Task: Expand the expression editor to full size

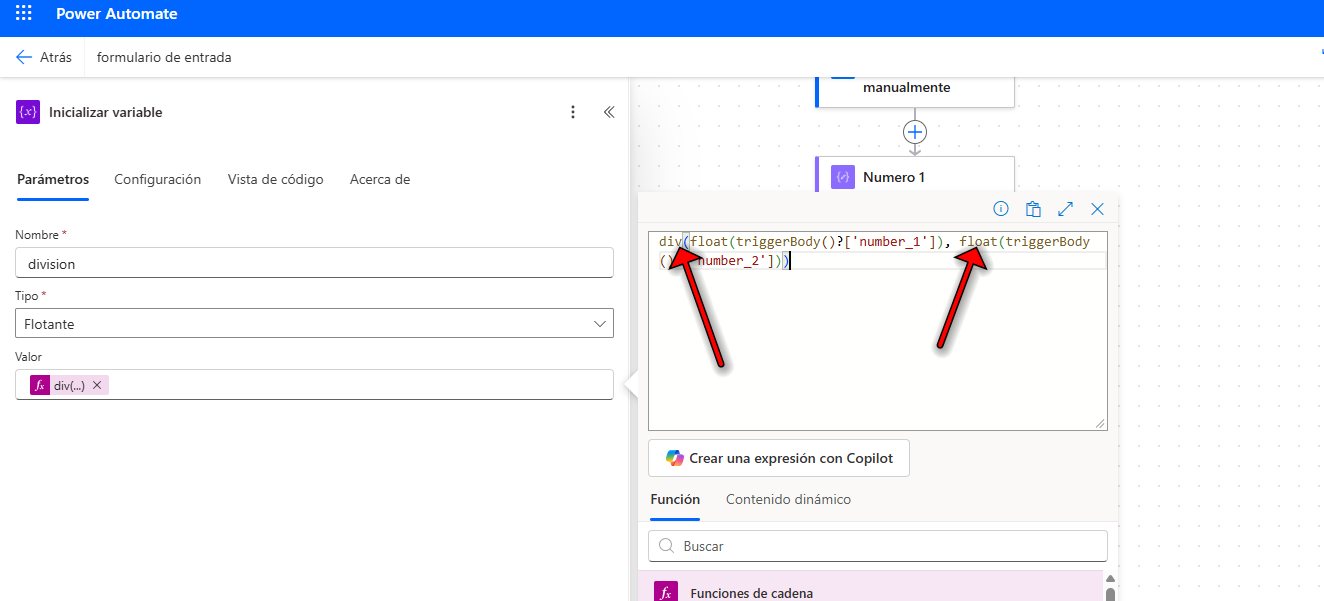Action: pos(1065,209)
